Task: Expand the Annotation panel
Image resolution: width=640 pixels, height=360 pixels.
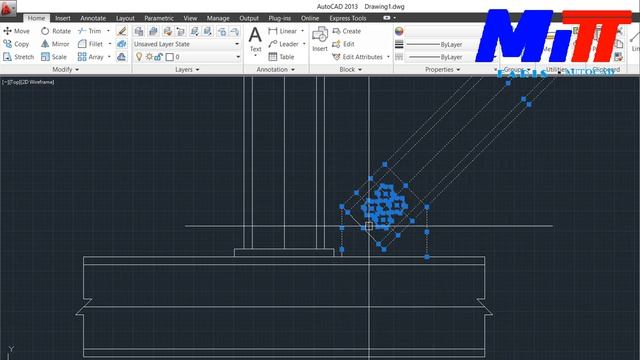Action: [276, 69]
